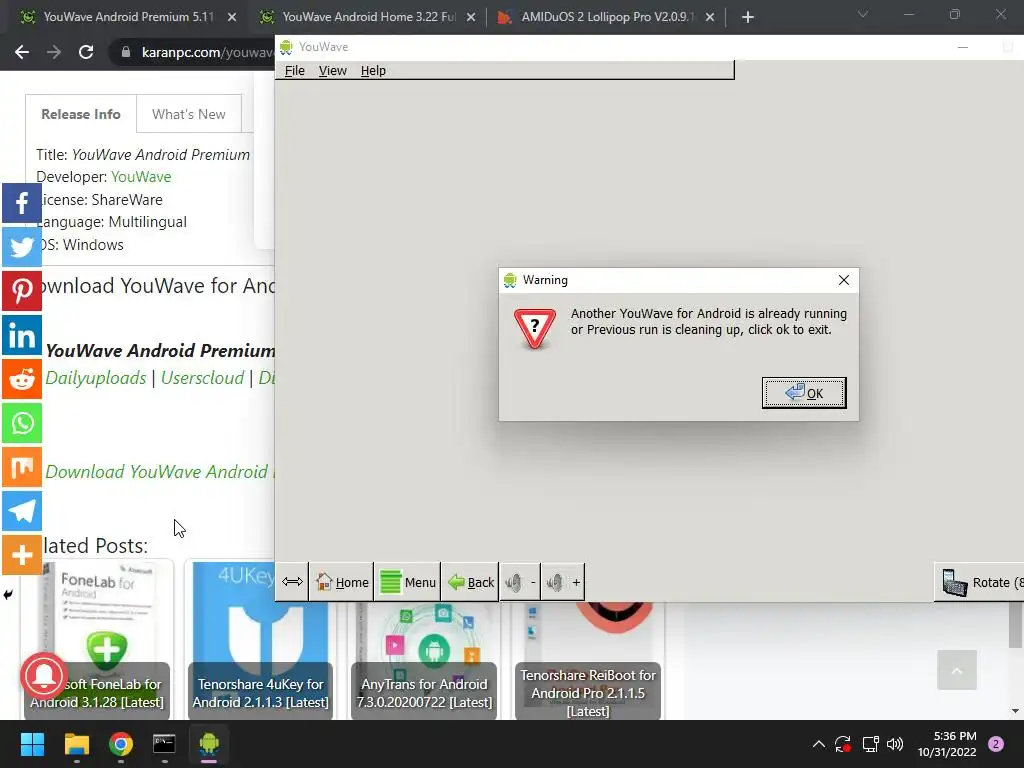Raise volume in YouWave toolbar

pos(563,582)
